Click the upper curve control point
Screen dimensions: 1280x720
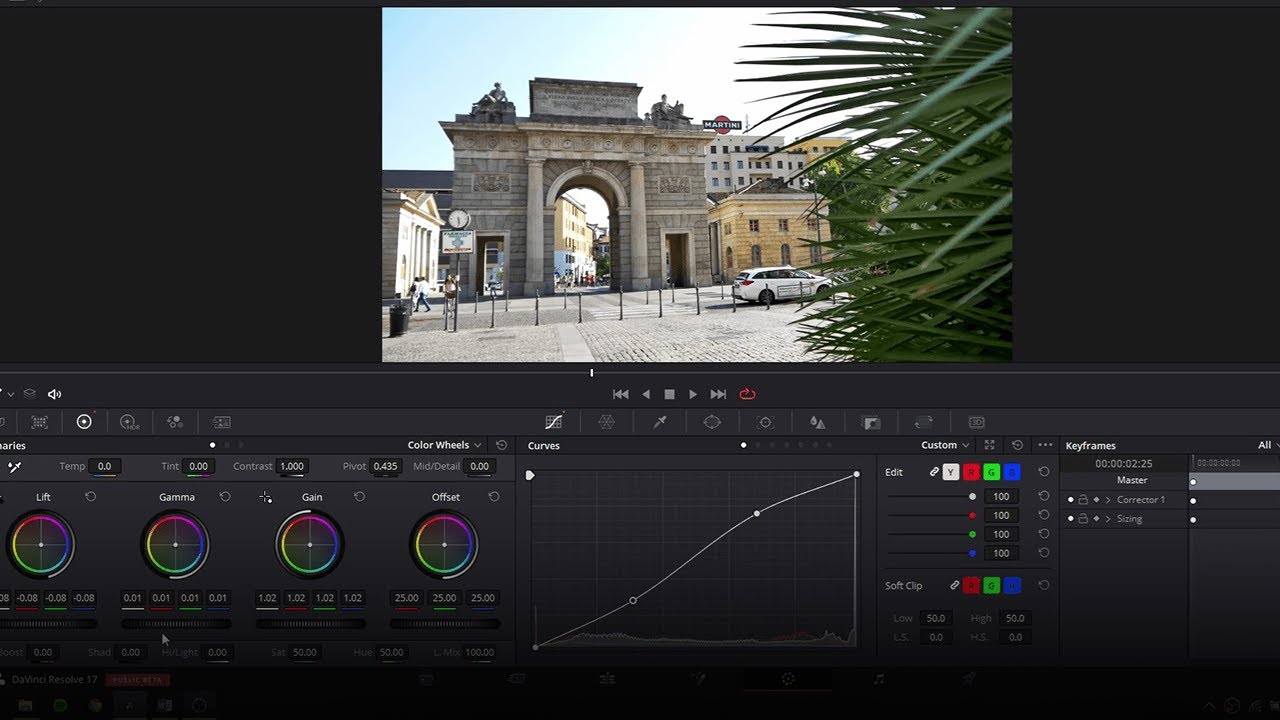pos(757,513)
